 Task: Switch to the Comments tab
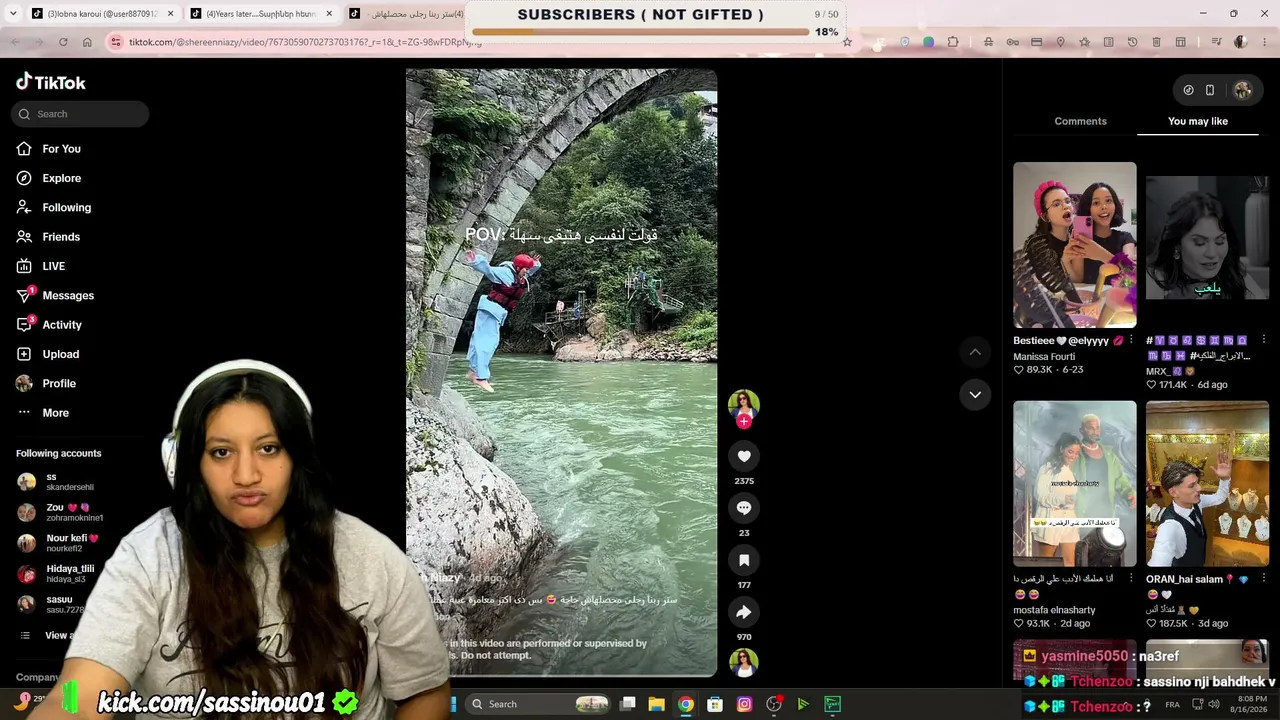point(1080,121)
